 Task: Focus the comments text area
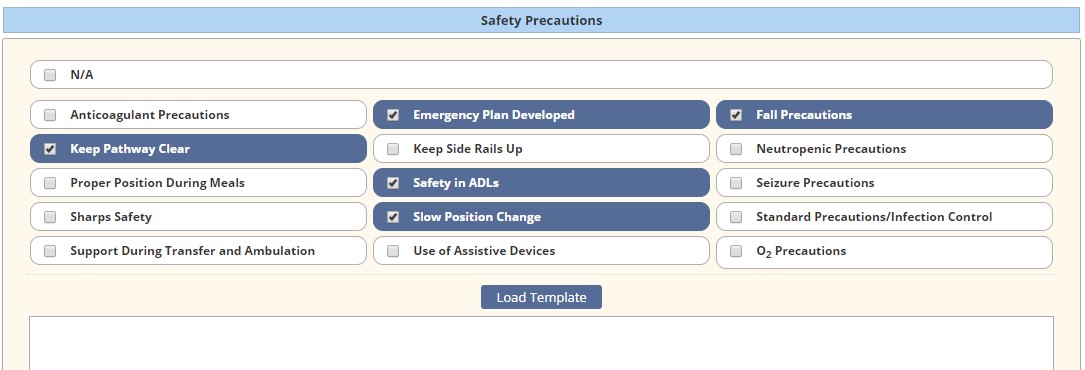pyautogui.click(x=541, y=343)
